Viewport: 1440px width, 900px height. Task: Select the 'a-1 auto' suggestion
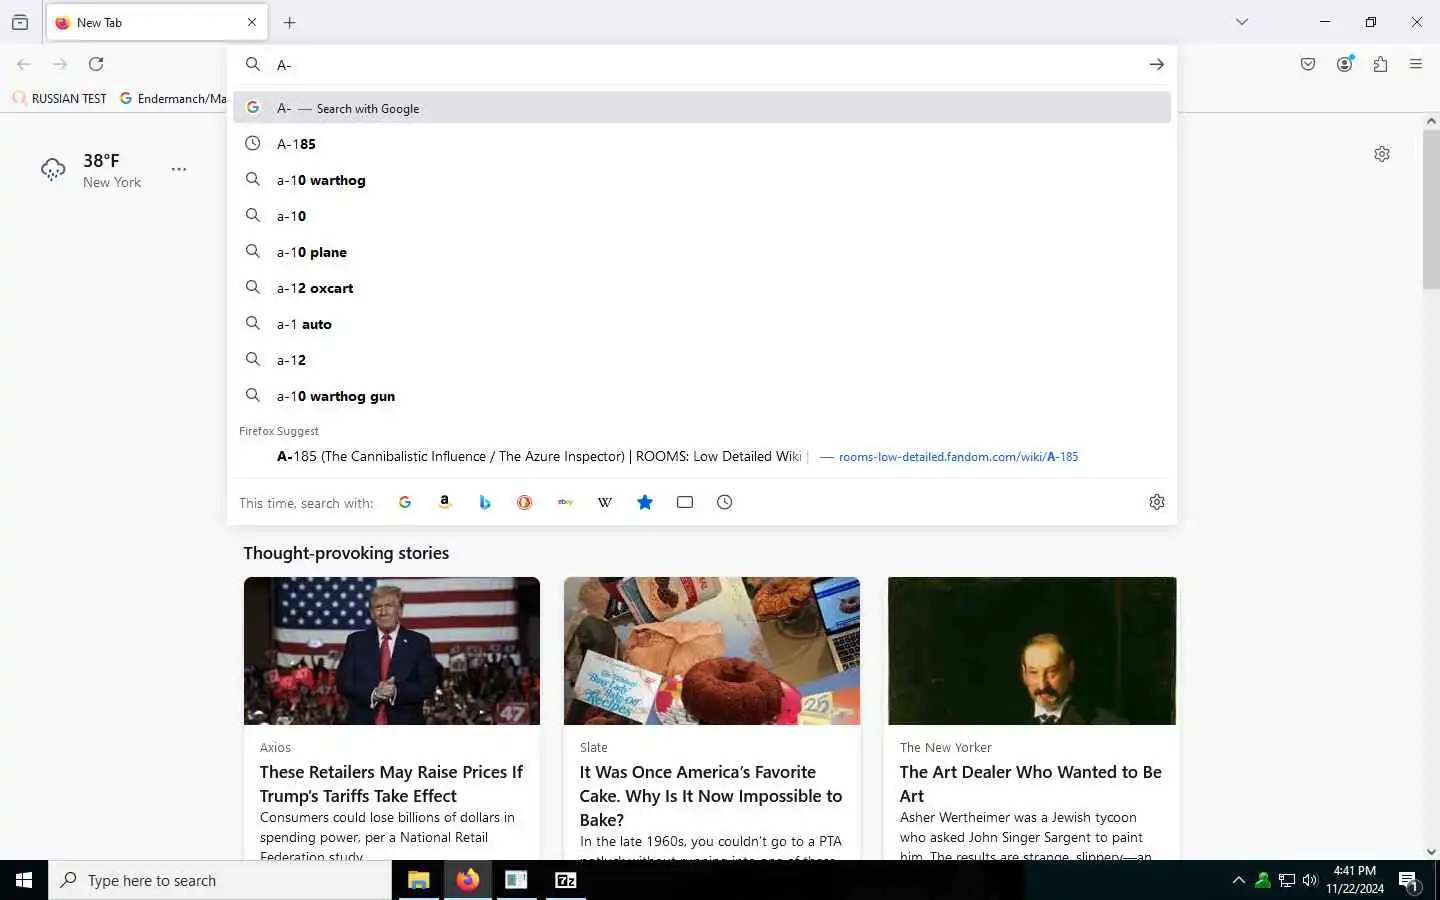coord(702,324)
